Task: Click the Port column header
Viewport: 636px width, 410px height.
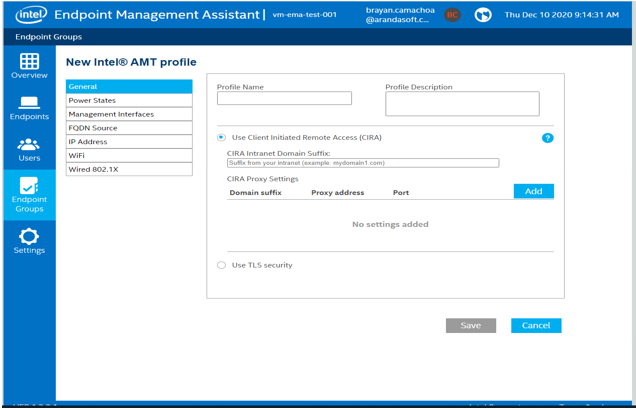Action: coord(401,193)
